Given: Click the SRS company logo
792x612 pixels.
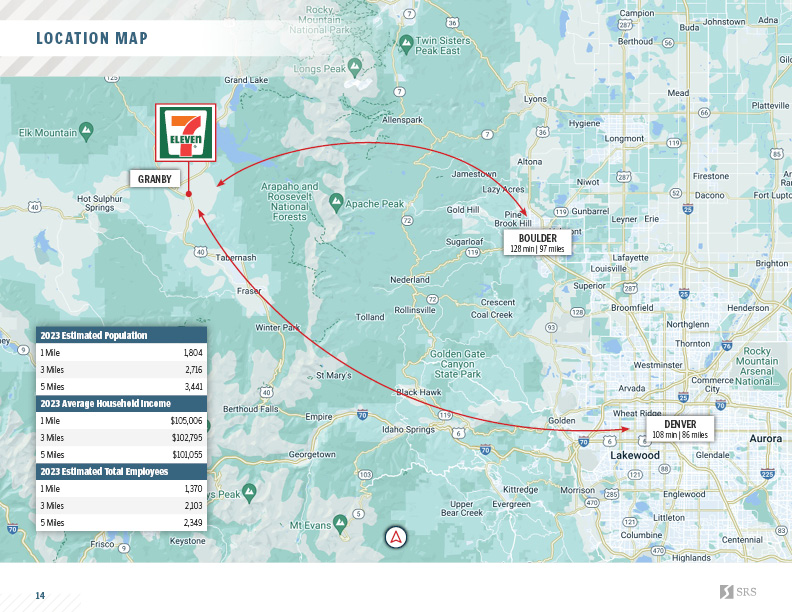Looking at the screenshot, I should coord(737,592).
